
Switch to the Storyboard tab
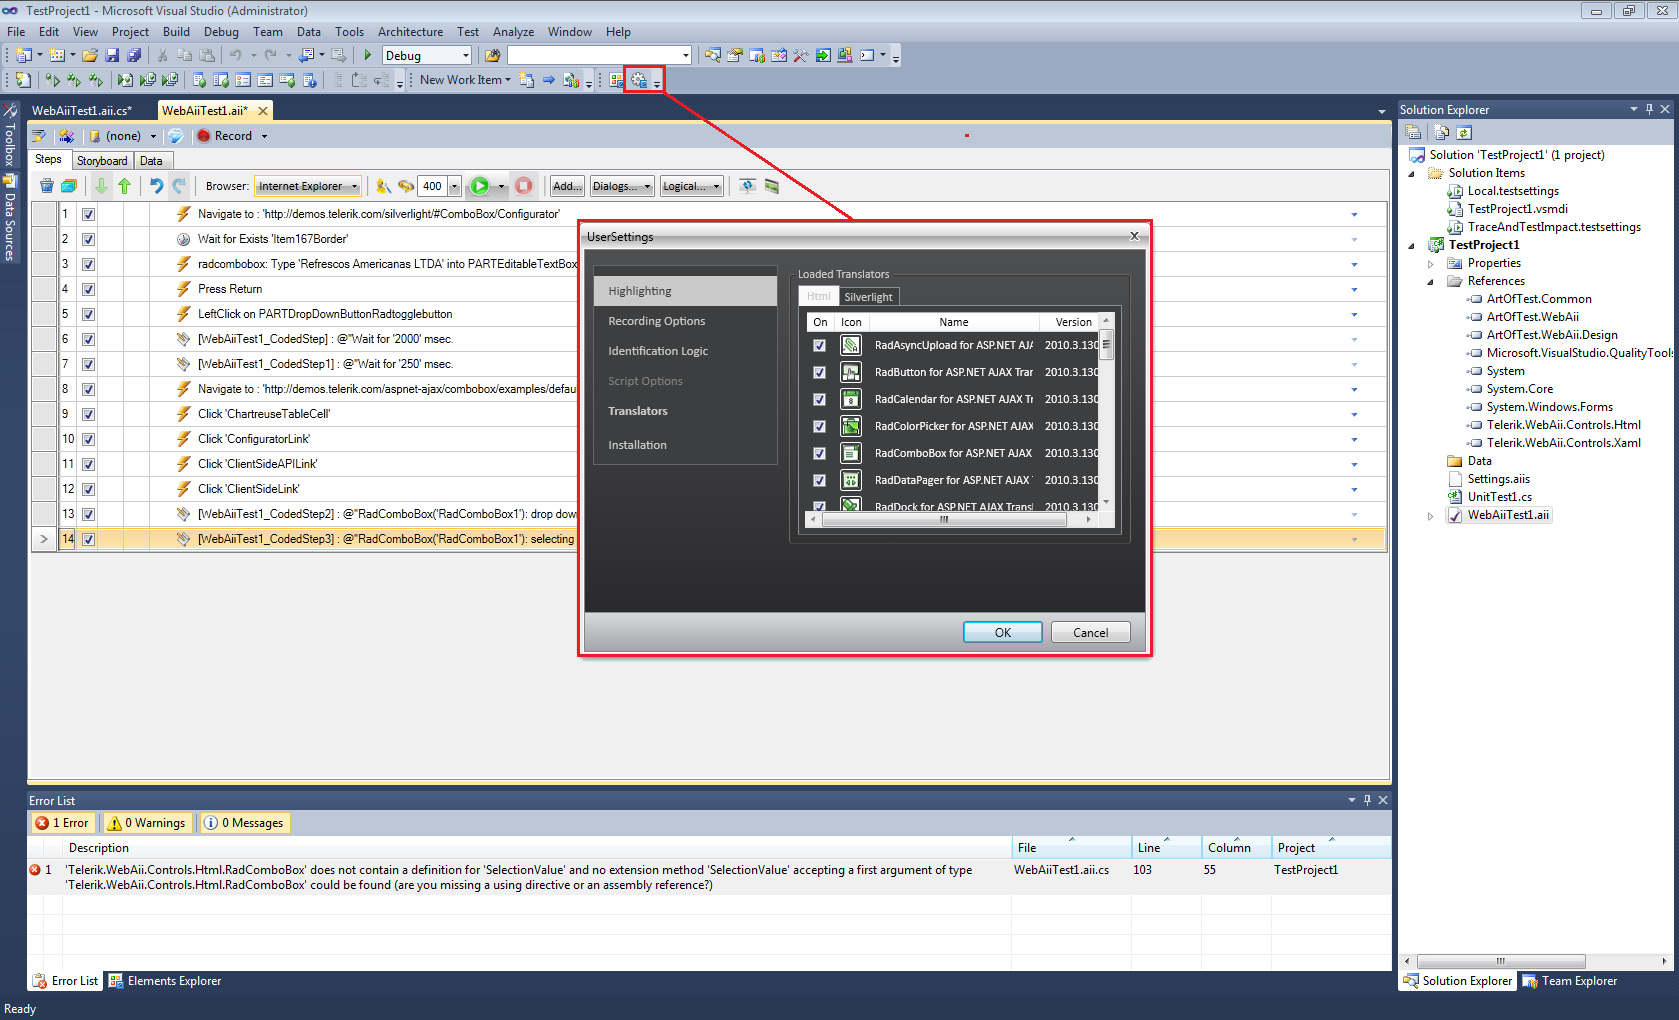tap(102, 161)
